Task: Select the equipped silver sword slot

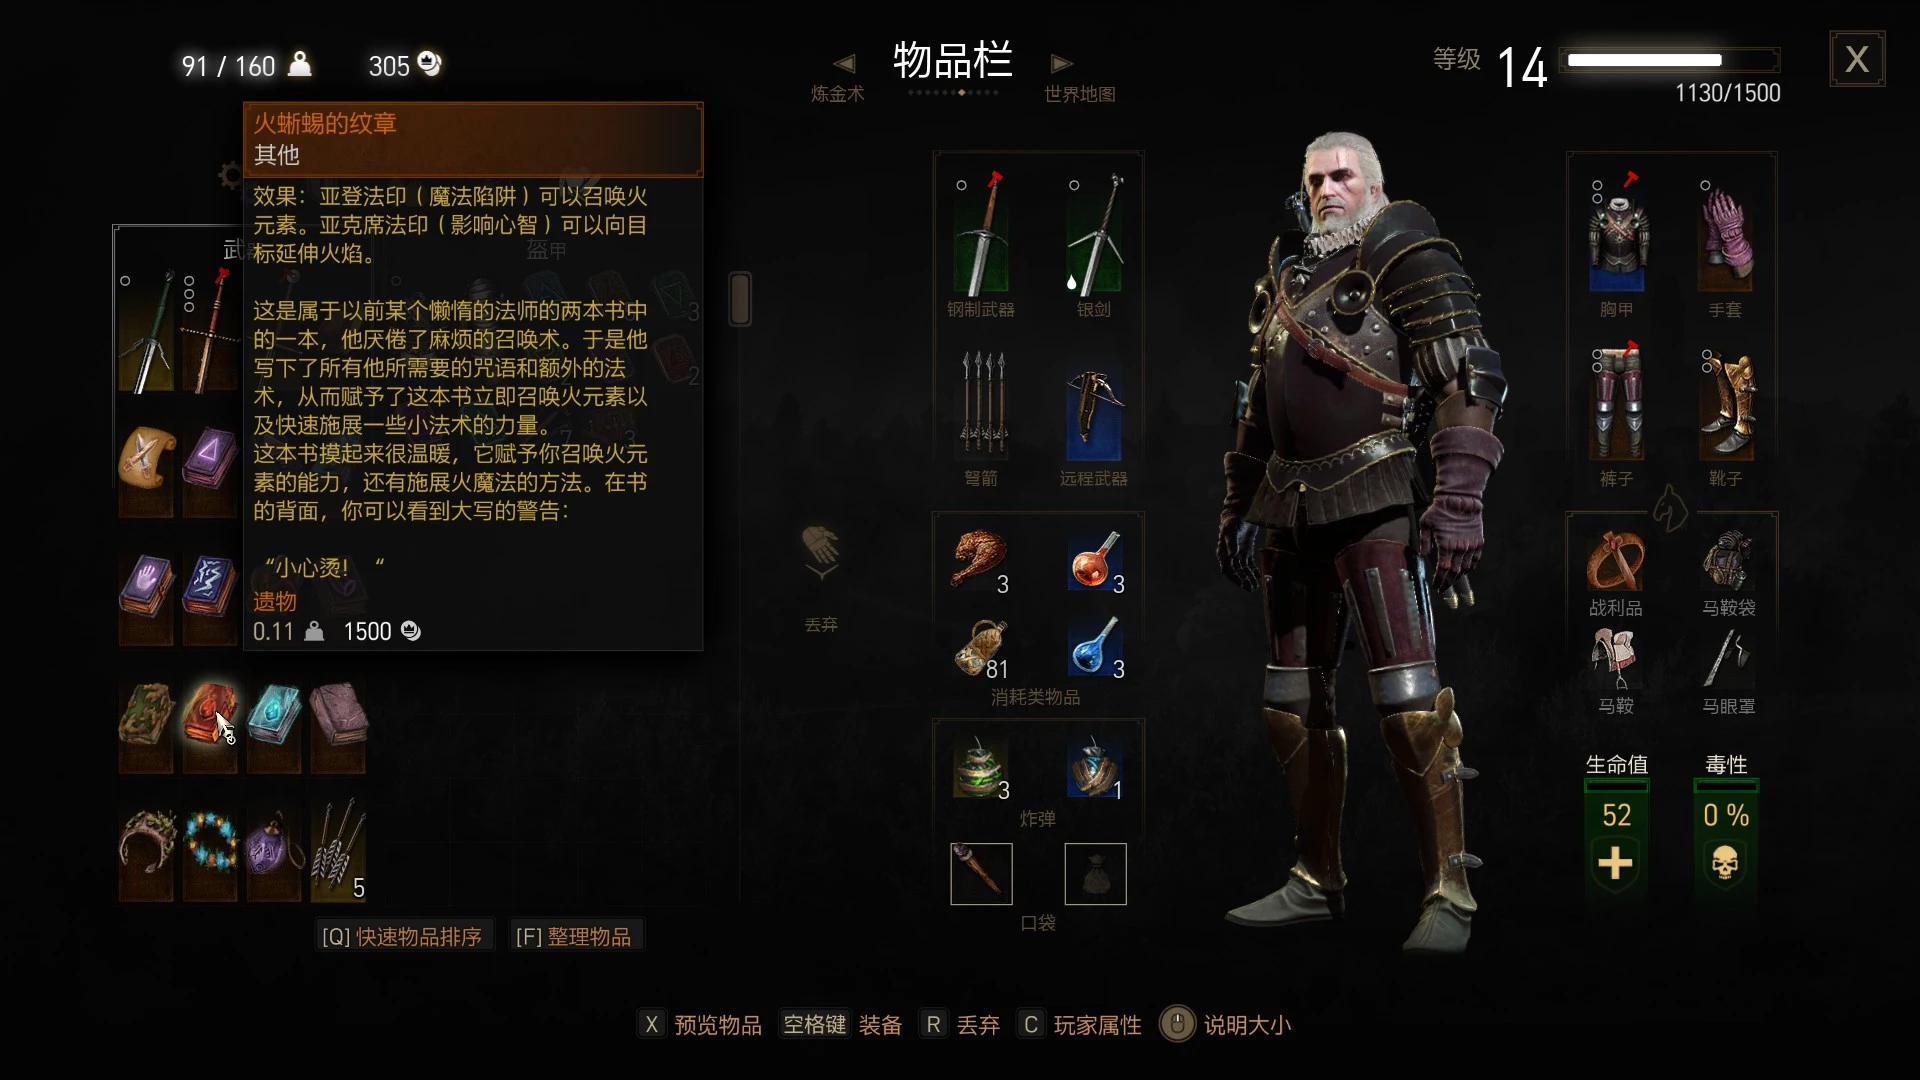Action: pyautogui.click(x=1094, y=234)
